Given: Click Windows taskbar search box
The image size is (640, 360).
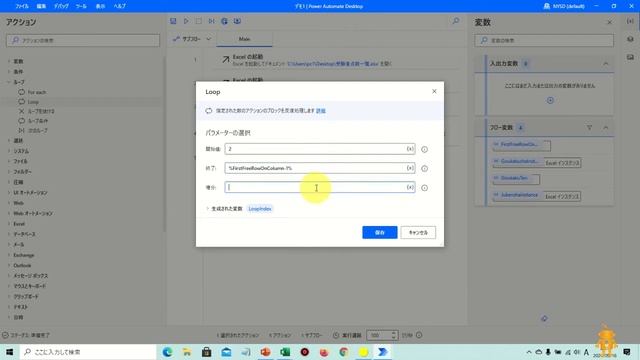Looking at the screenshot, I should click(88, 352).
